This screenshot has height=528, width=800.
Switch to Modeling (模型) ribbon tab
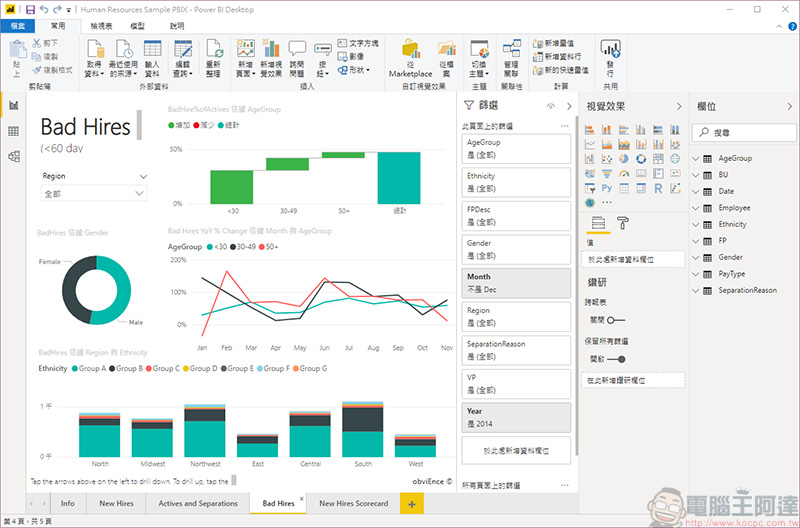(137, 26)
